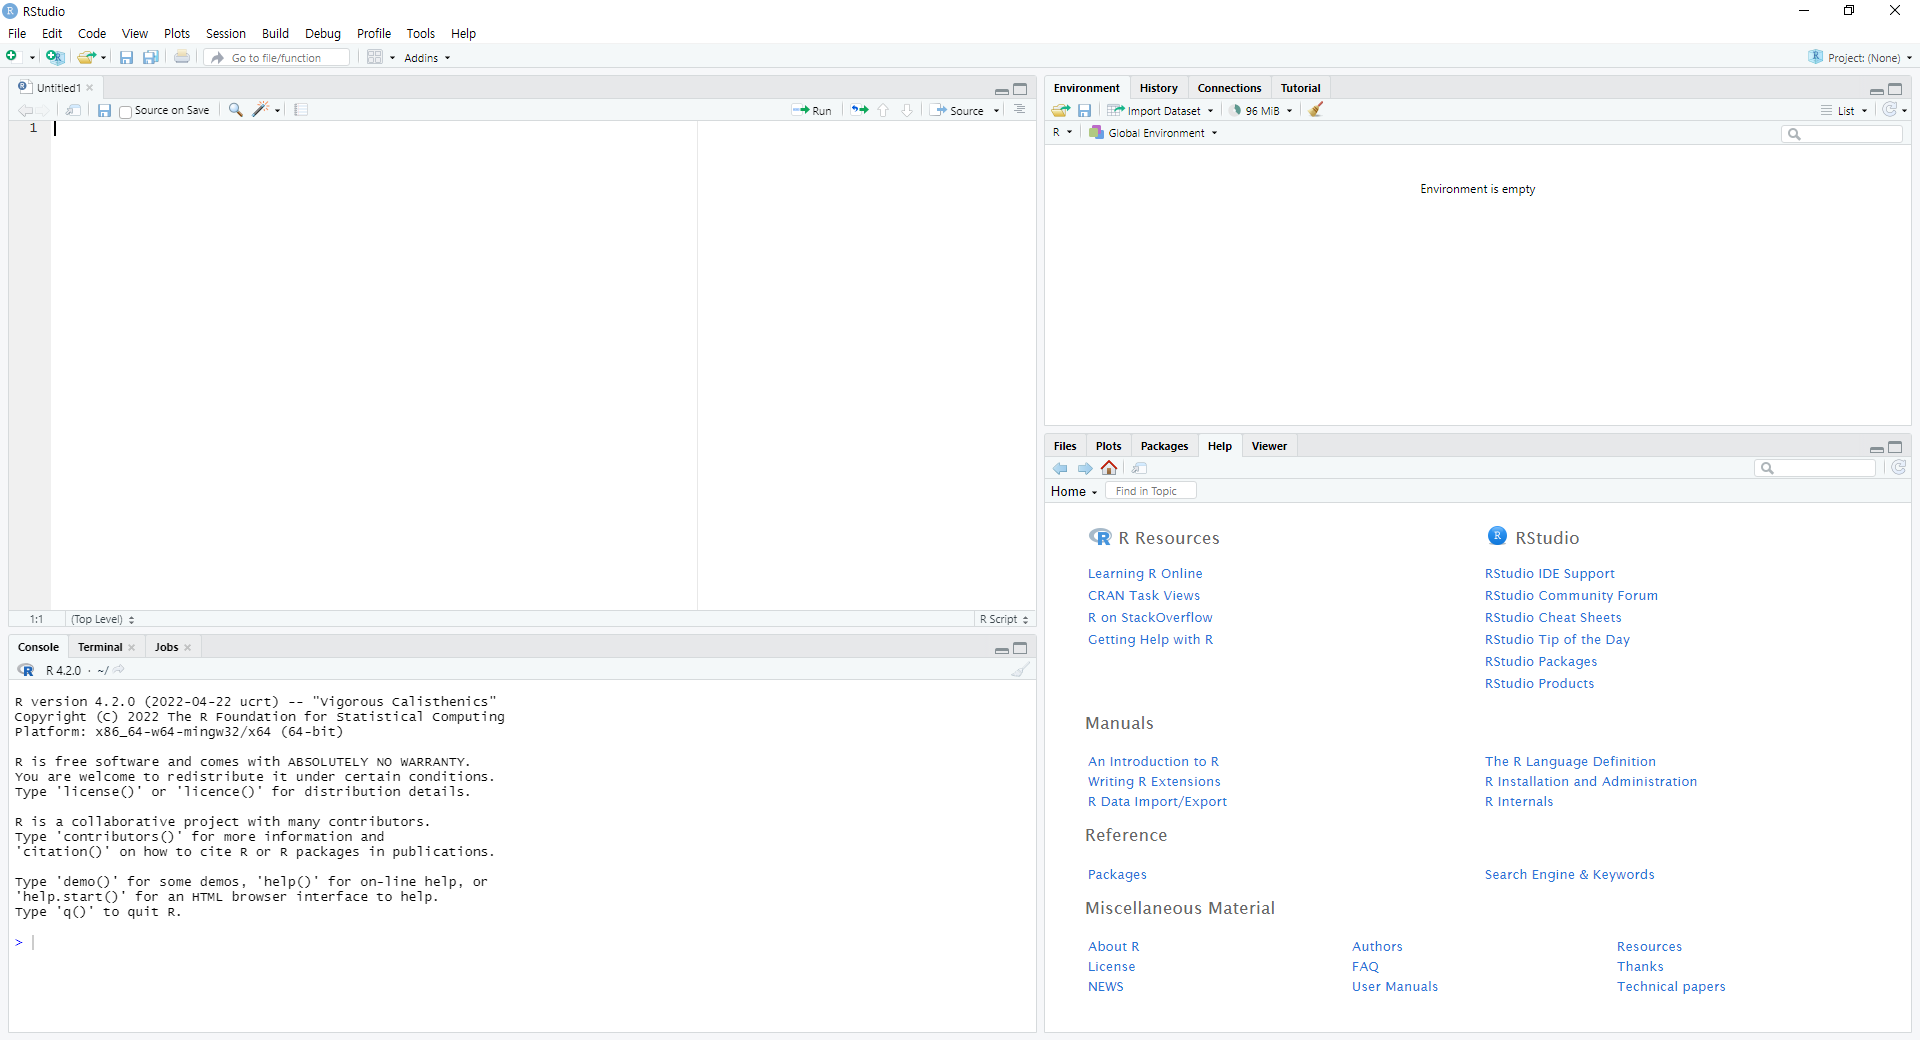Print the current file icon
The height and width of the screenshot is (1040, 1920).
tap(182, 57)
